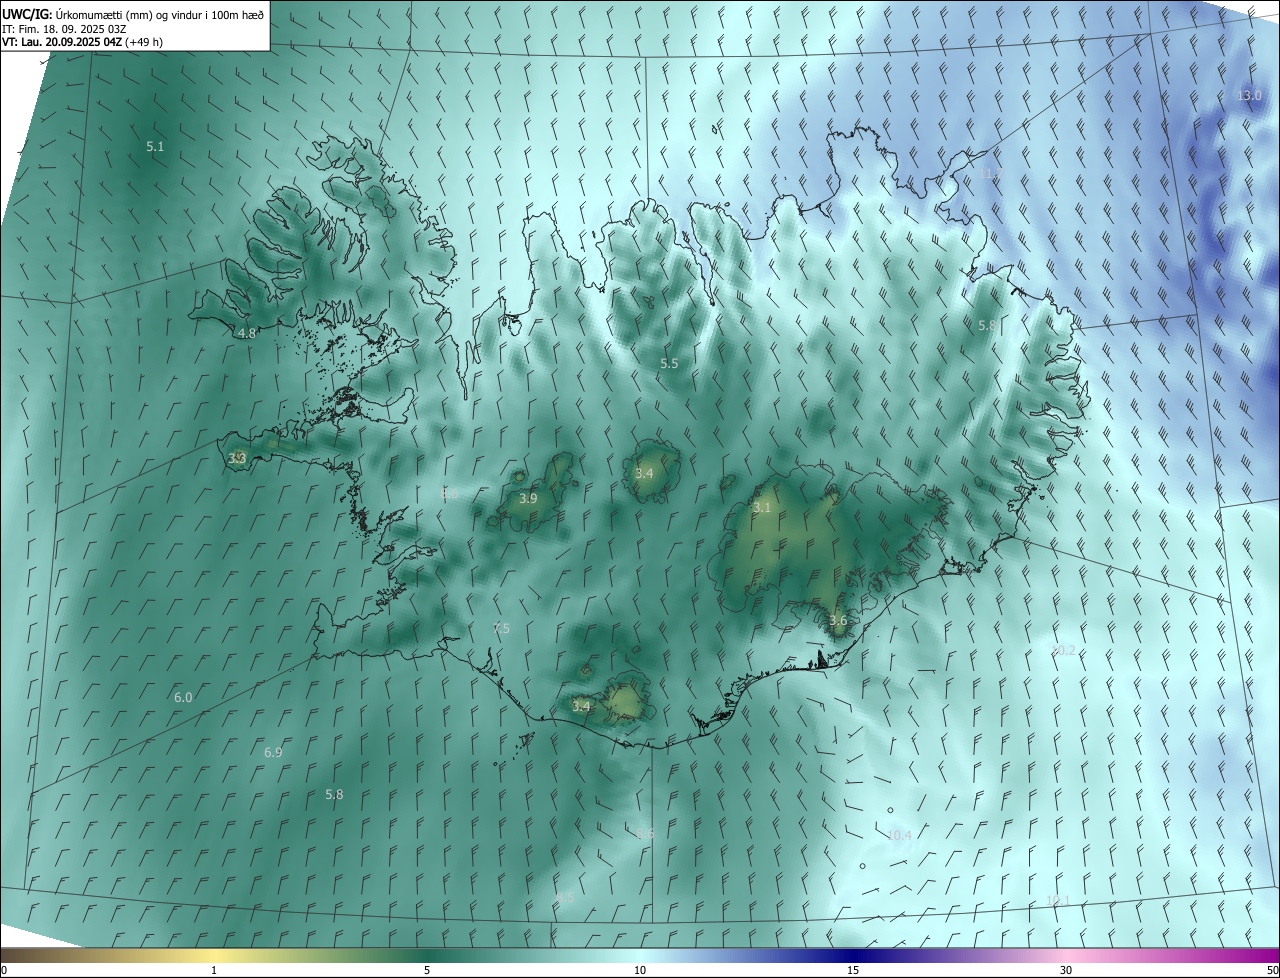Click the UWC/IG Úrkomumætti title line

coord(134,13)
